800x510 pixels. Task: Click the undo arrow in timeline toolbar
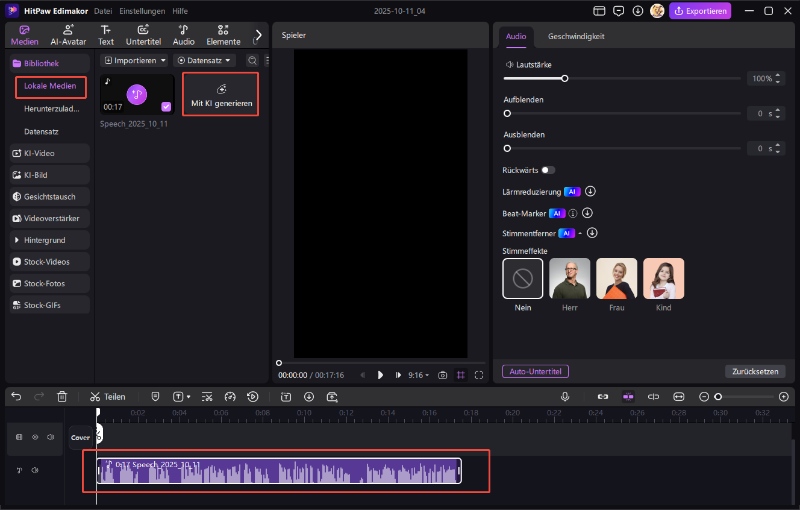click(16, 396)
